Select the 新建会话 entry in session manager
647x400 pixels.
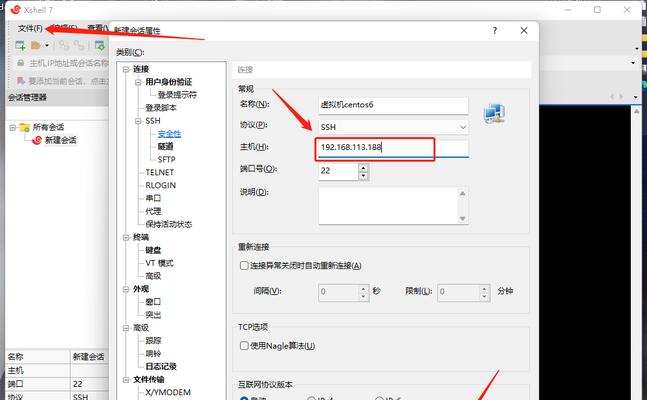[x=60, y=140]
